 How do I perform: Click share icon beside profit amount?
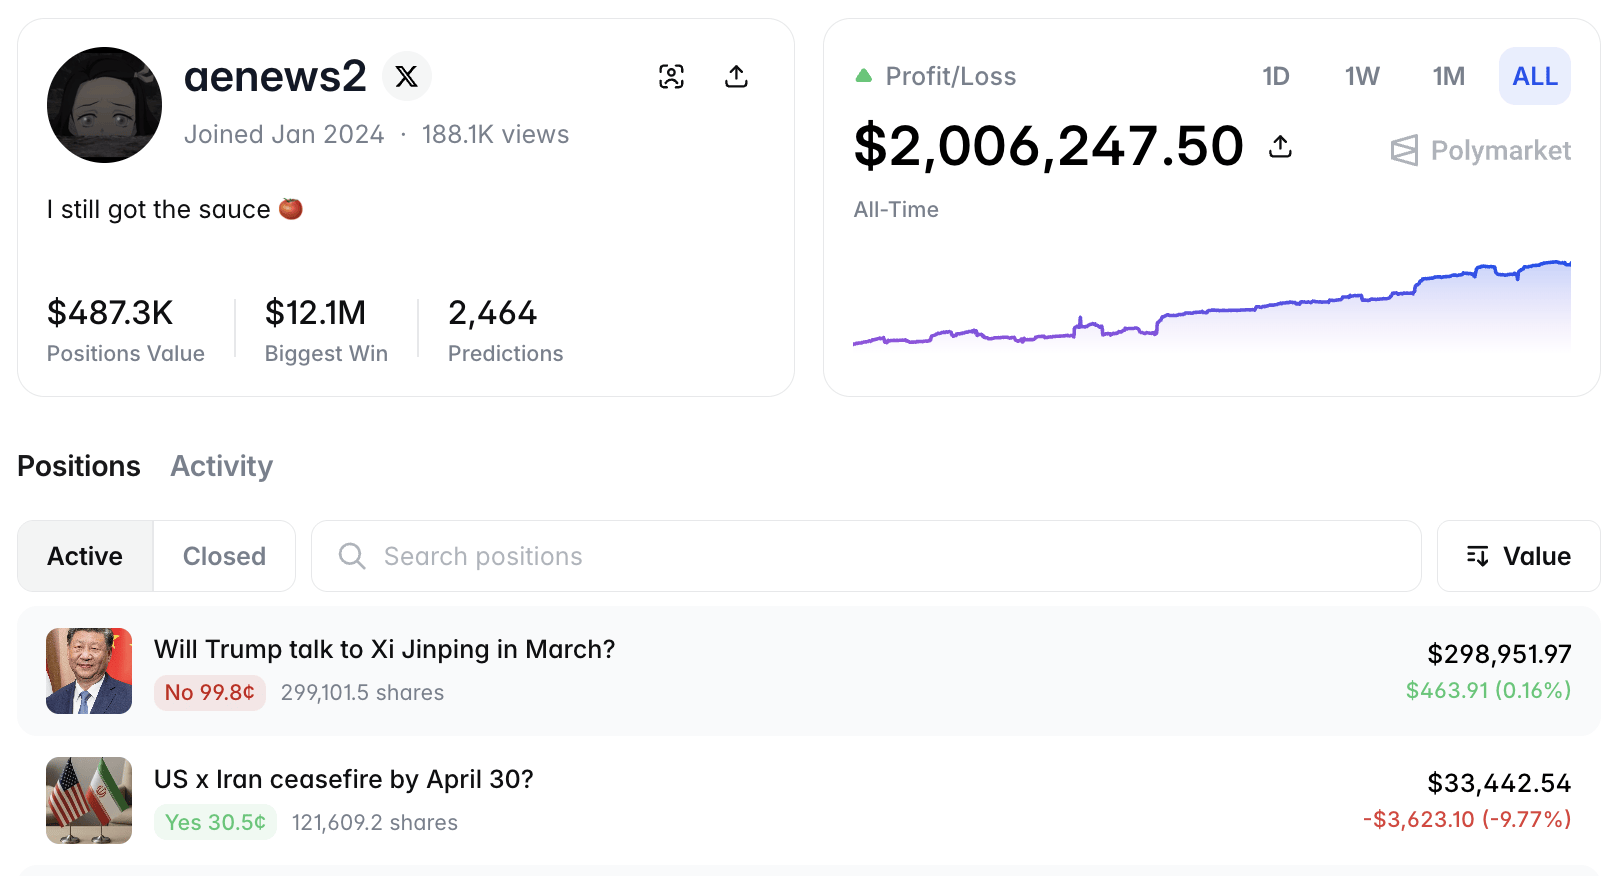(1280, 147)
